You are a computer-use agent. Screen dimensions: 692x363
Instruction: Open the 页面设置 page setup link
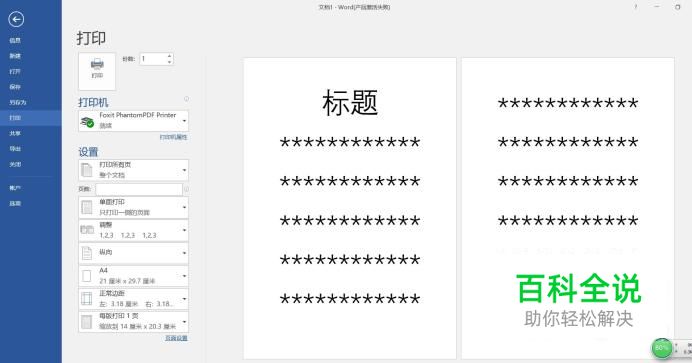point(177,338)
